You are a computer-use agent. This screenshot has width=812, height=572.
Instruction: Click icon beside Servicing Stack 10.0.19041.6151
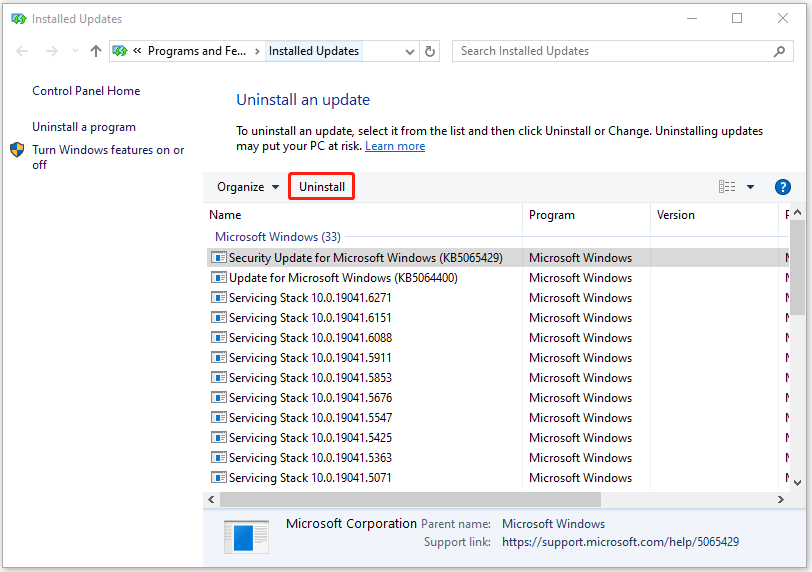(219, 317)
